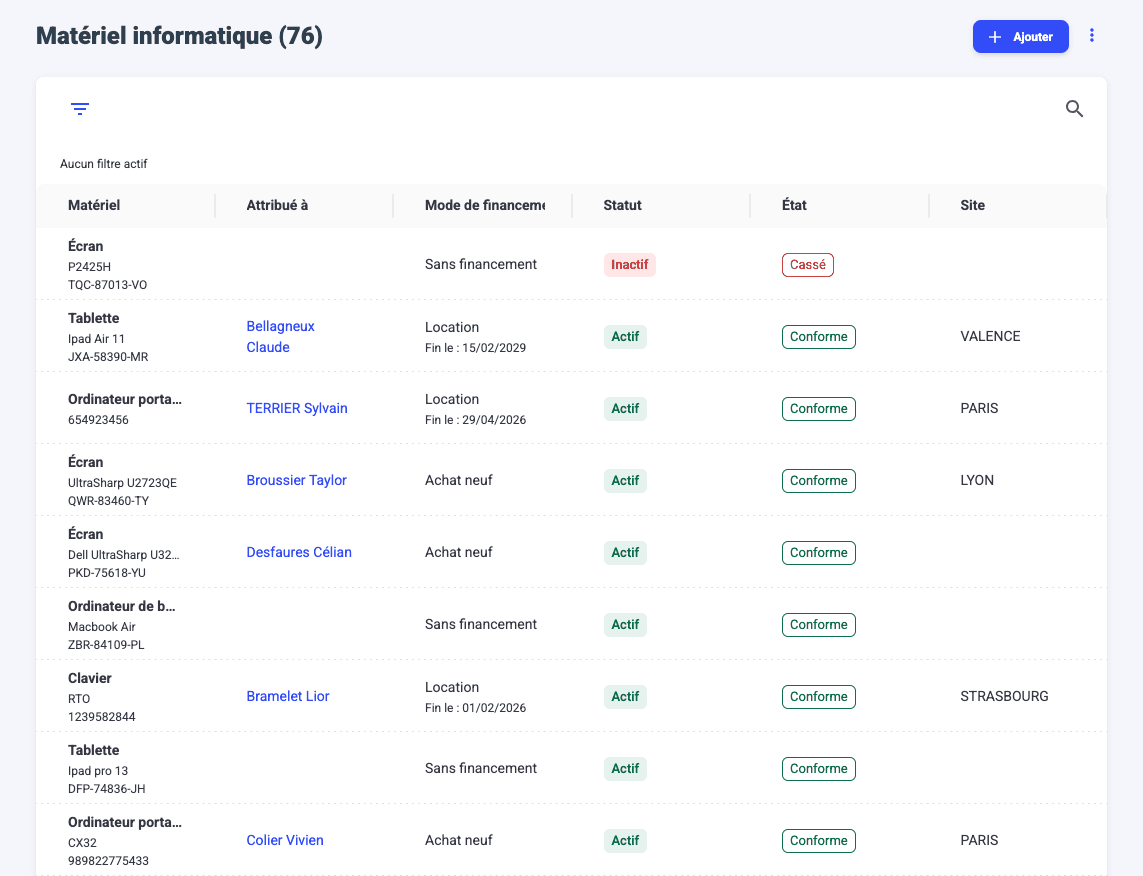Open the filter list icon

point(80,109)
